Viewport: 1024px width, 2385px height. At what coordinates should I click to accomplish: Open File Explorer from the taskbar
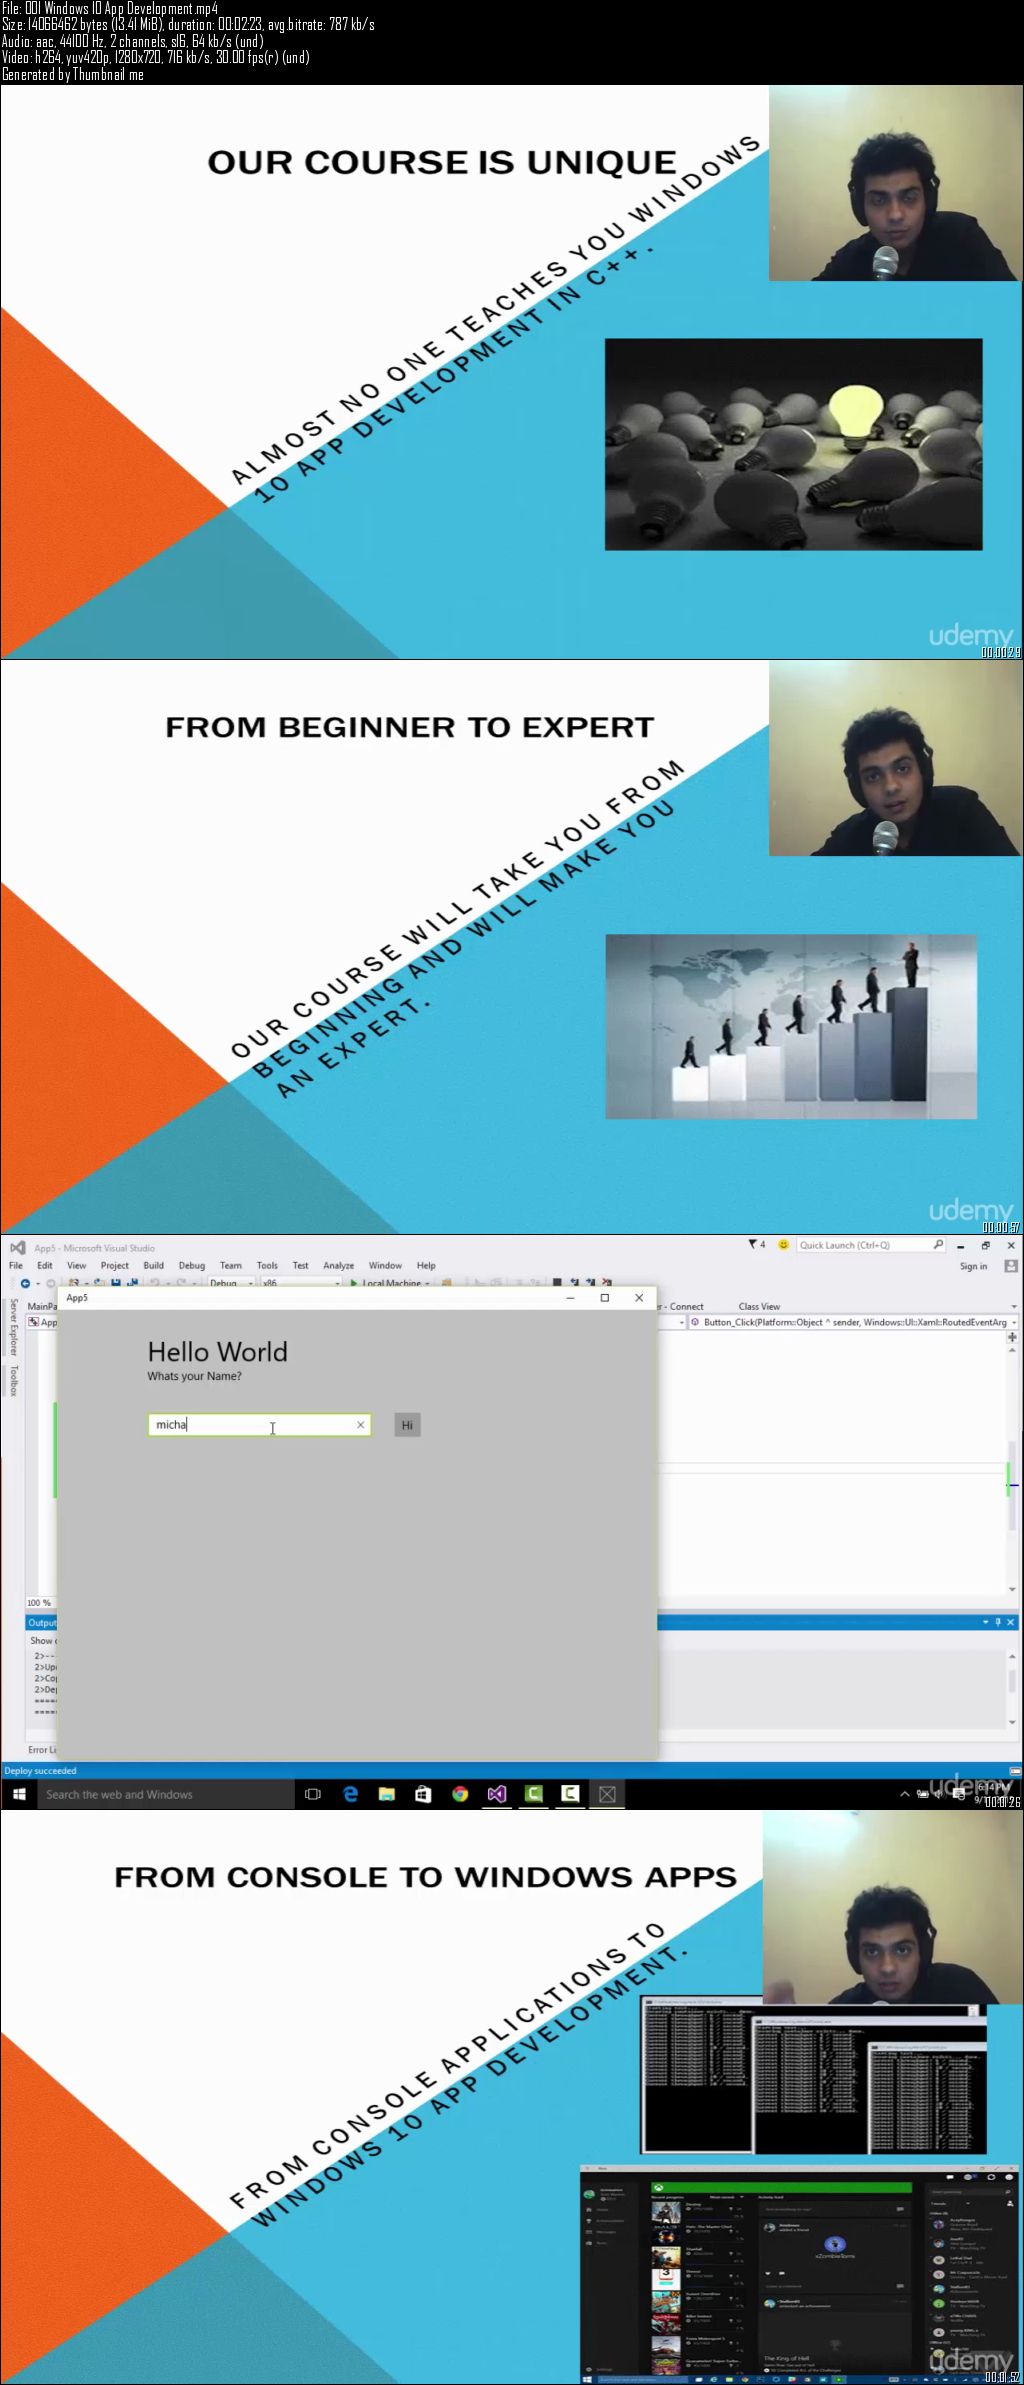[387, 1794]
